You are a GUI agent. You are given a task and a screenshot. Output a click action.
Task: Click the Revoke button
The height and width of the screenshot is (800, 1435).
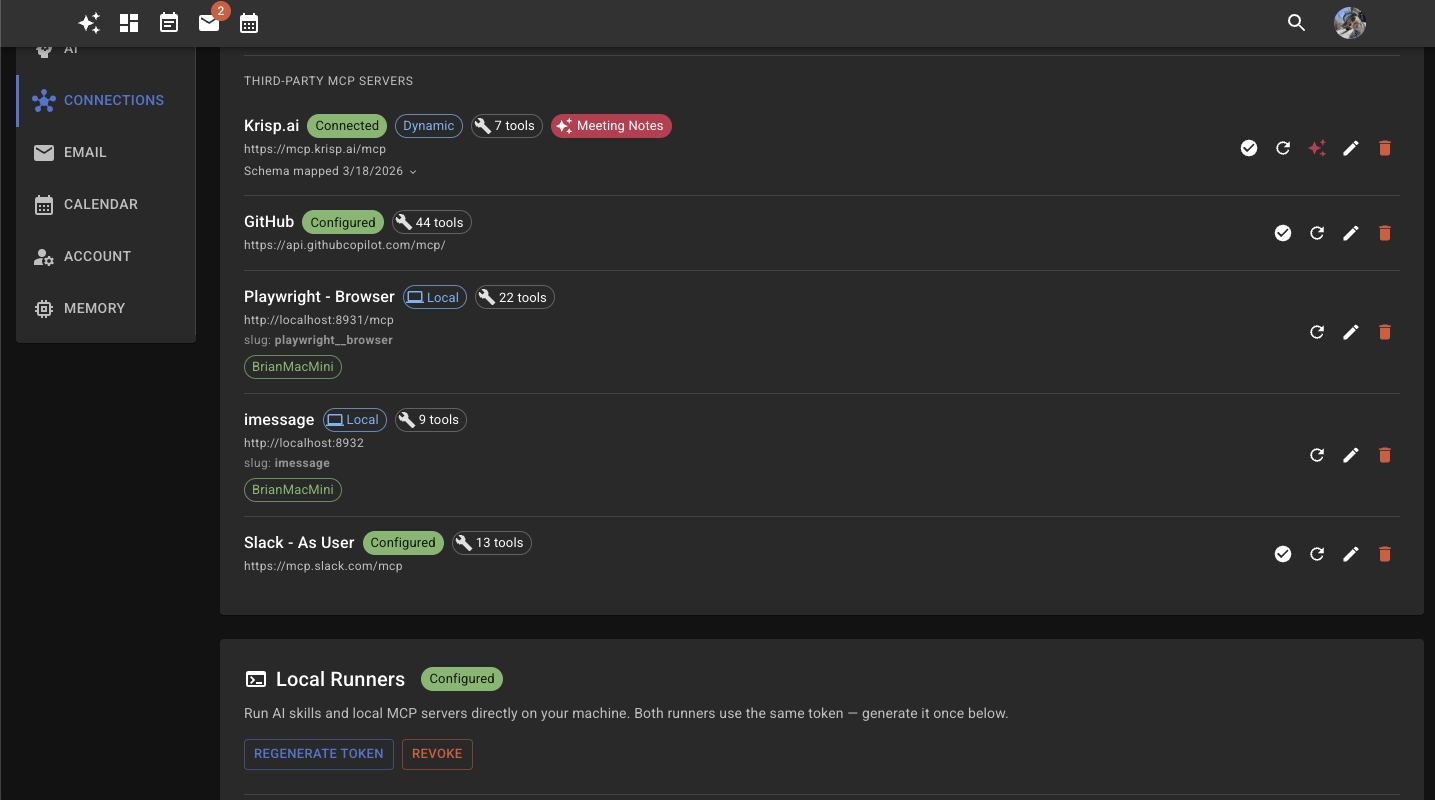(437, 754)
